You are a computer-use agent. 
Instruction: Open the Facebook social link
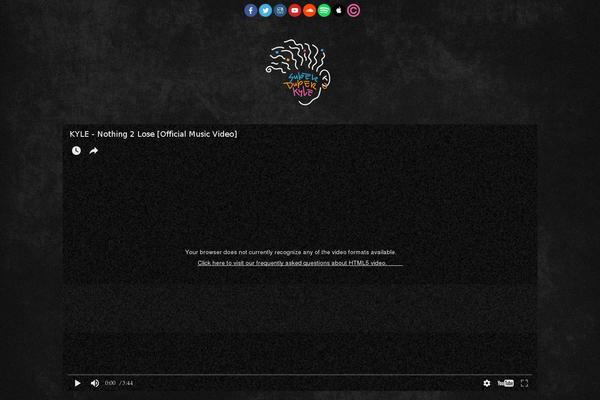[251, 10]
